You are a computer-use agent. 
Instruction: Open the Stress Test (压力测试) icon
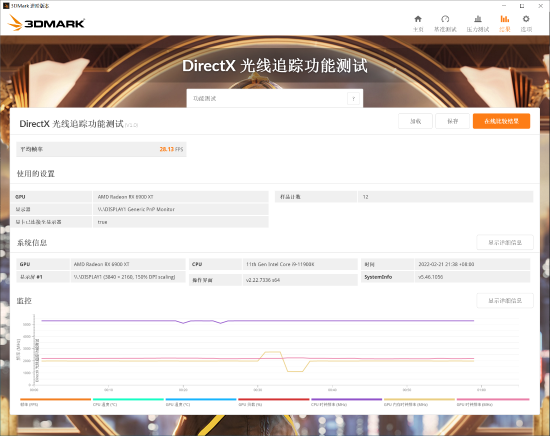[x=478, y=19]
